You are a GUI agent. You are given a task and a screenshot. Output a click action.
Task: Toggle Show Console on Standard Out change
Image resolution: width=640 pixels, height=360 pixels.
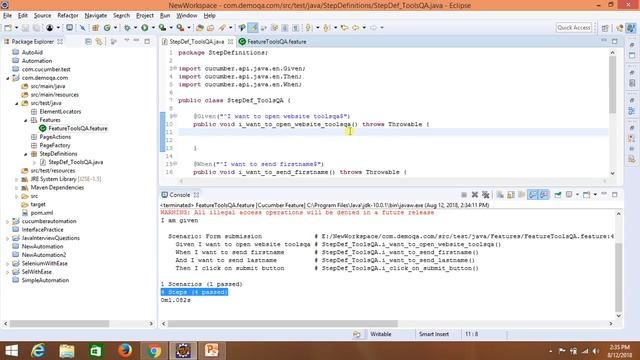coord(533,195)
